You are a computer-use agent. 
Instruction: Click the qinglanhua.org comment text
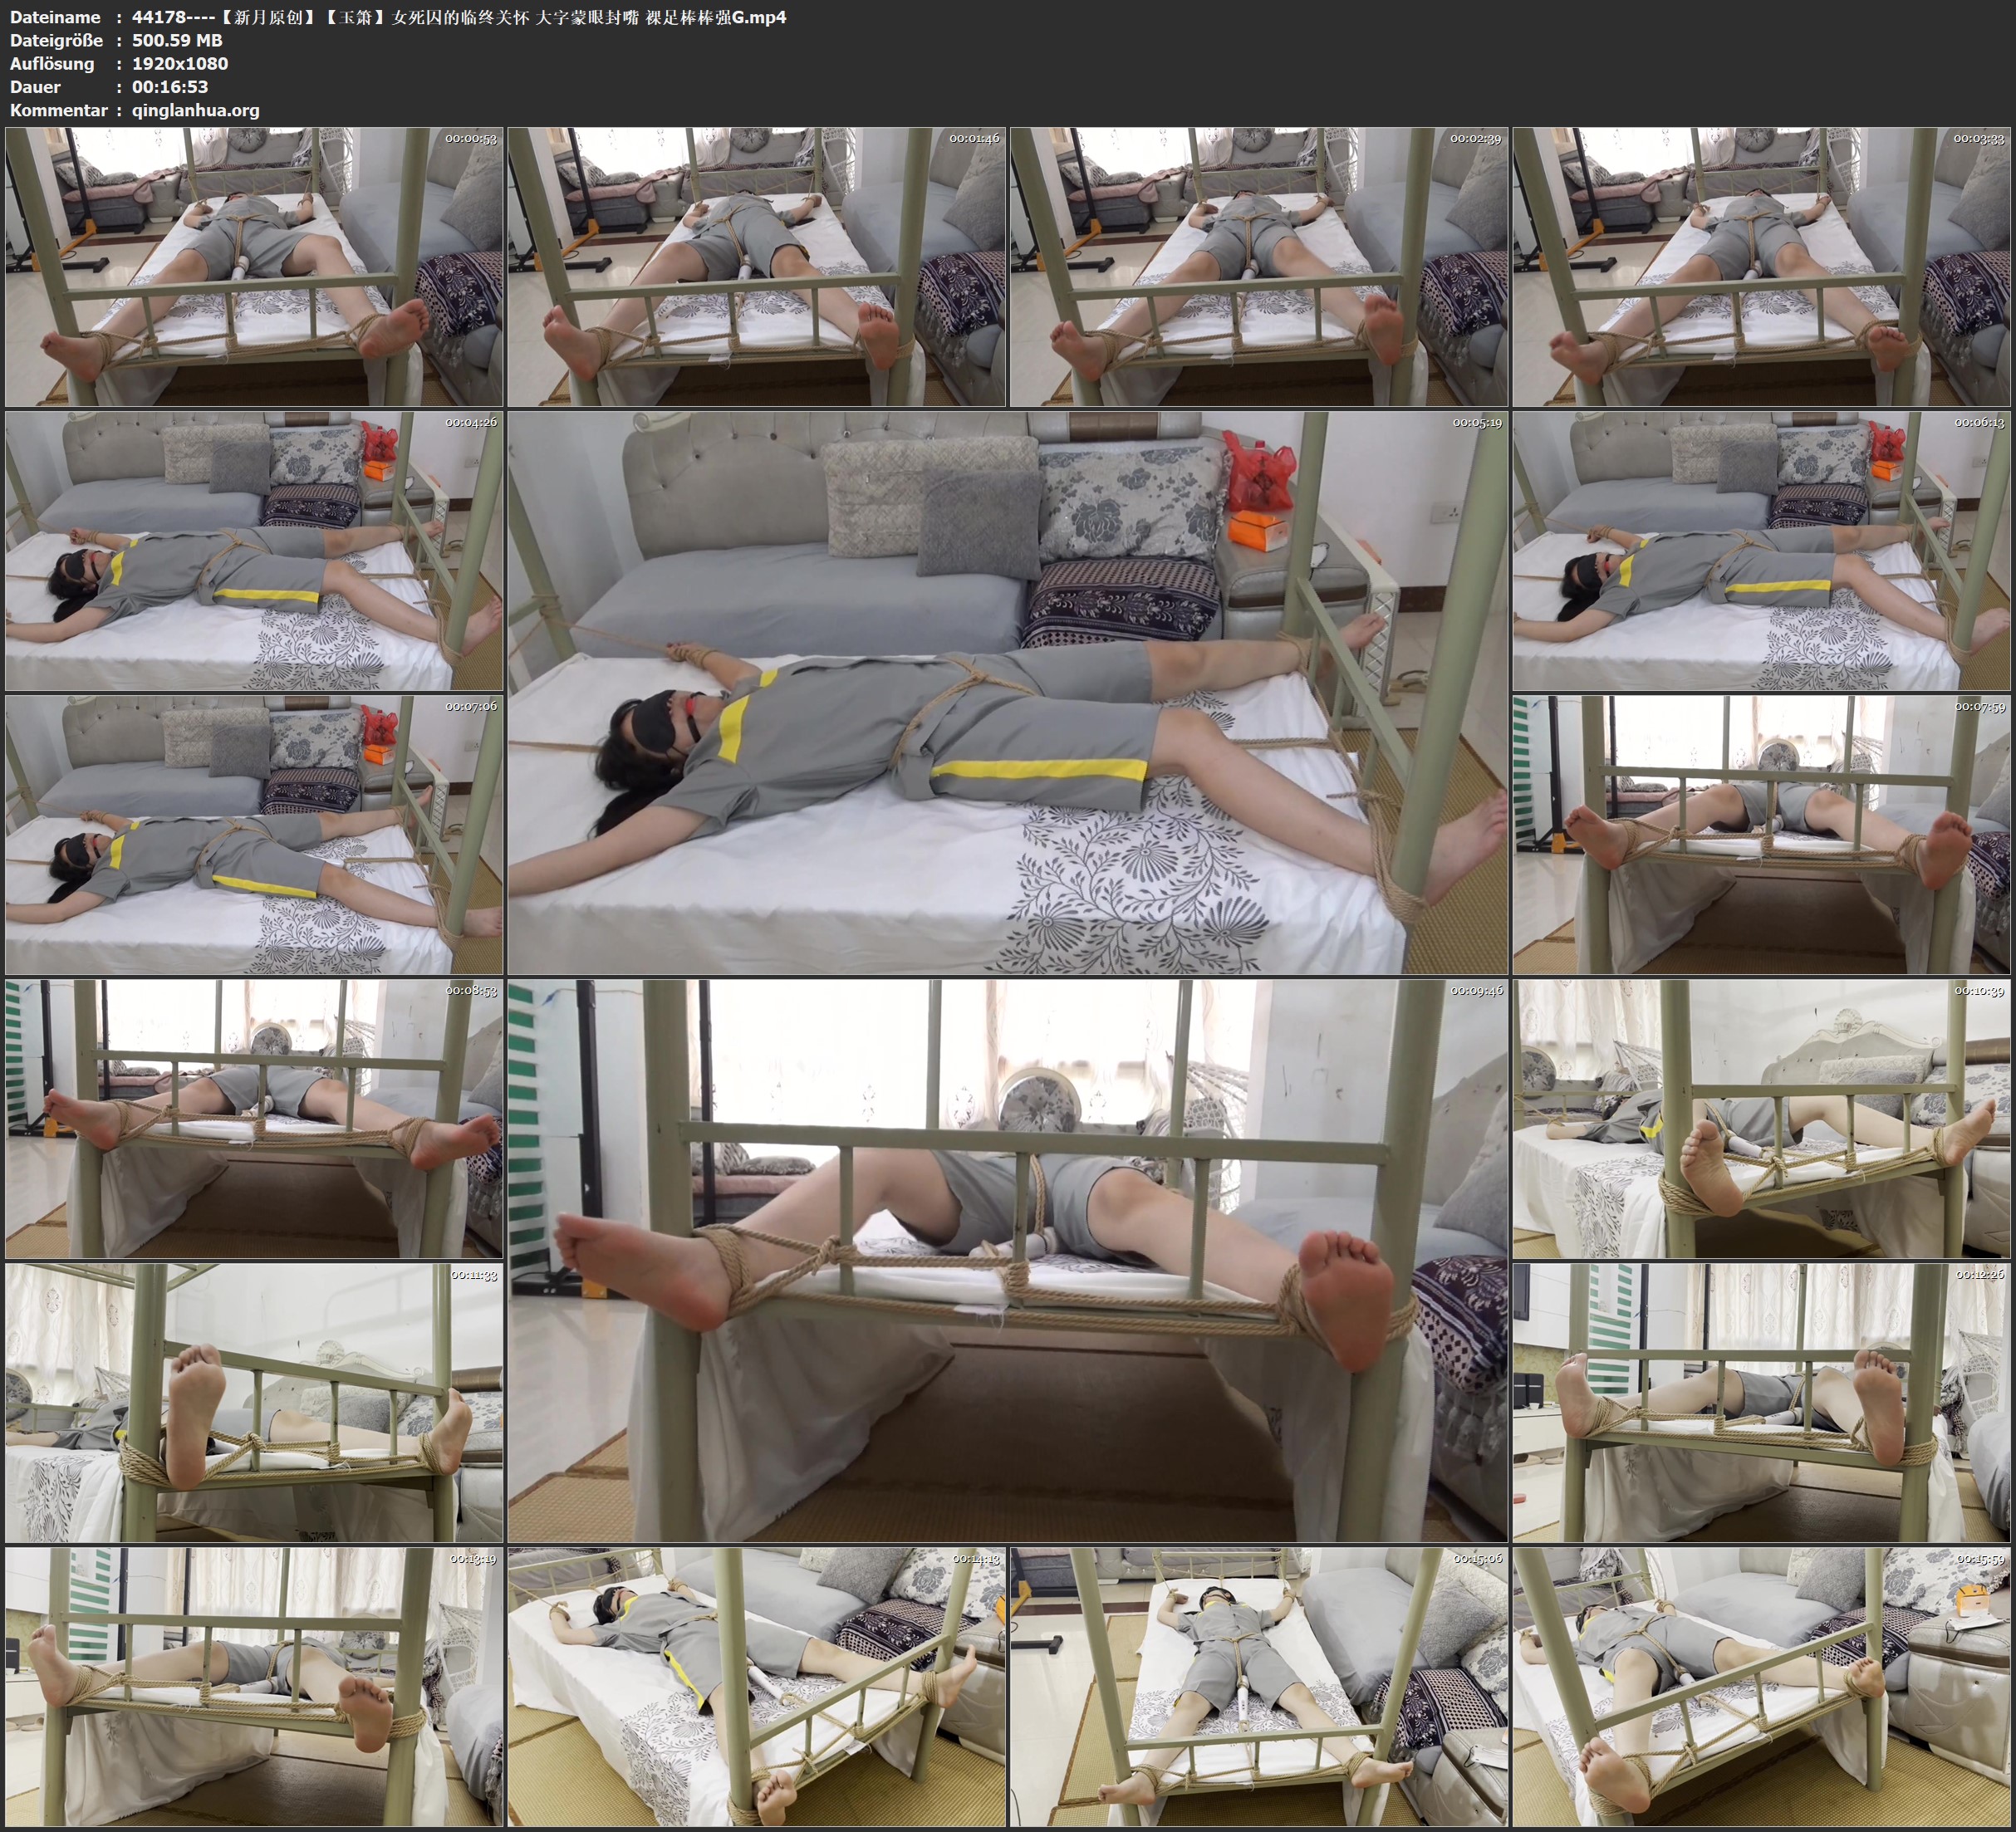(x=195, y=111)
